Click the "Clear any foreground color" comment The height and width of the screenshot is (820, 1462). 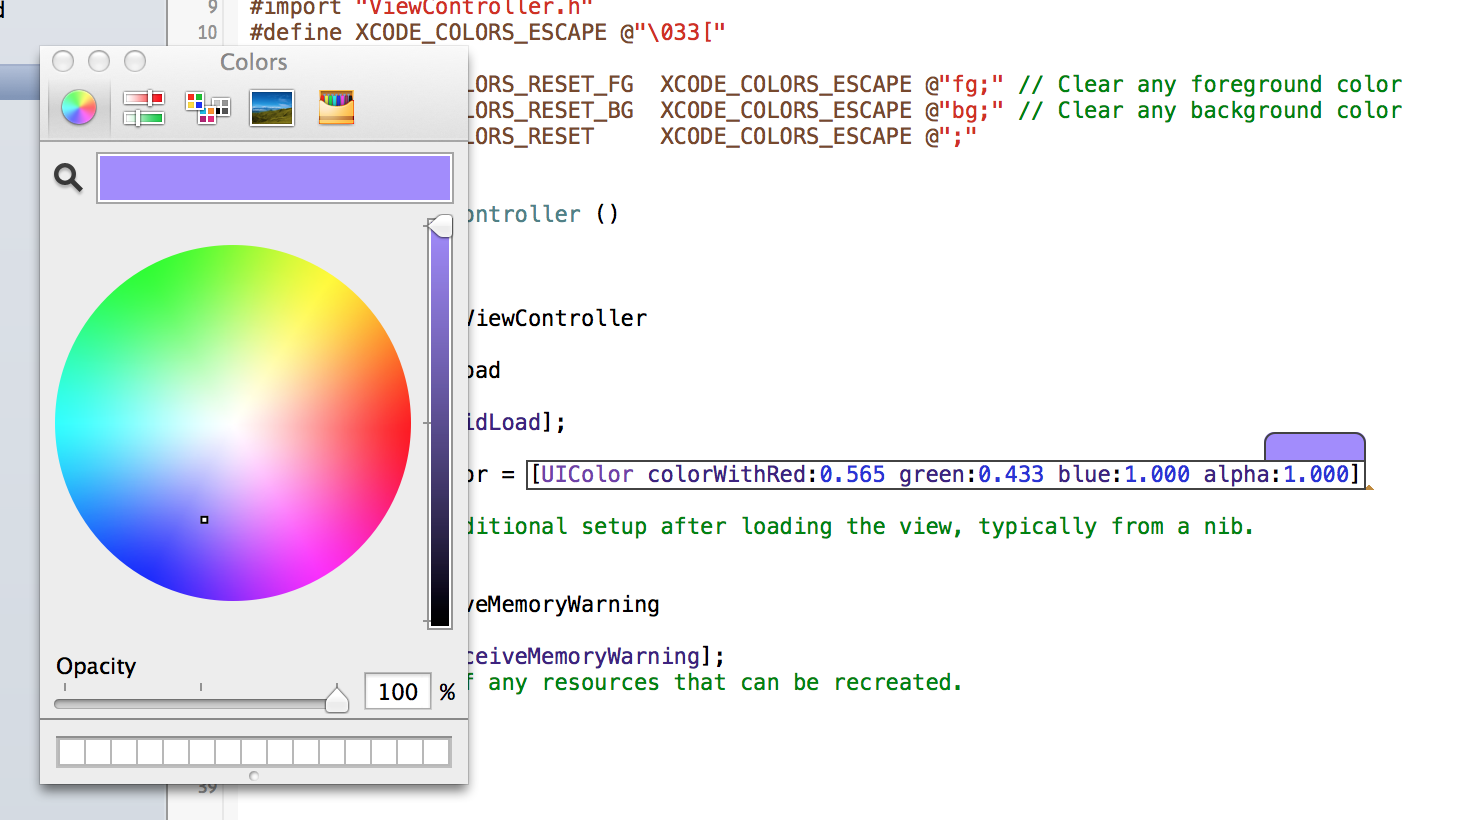point(1210,84)
